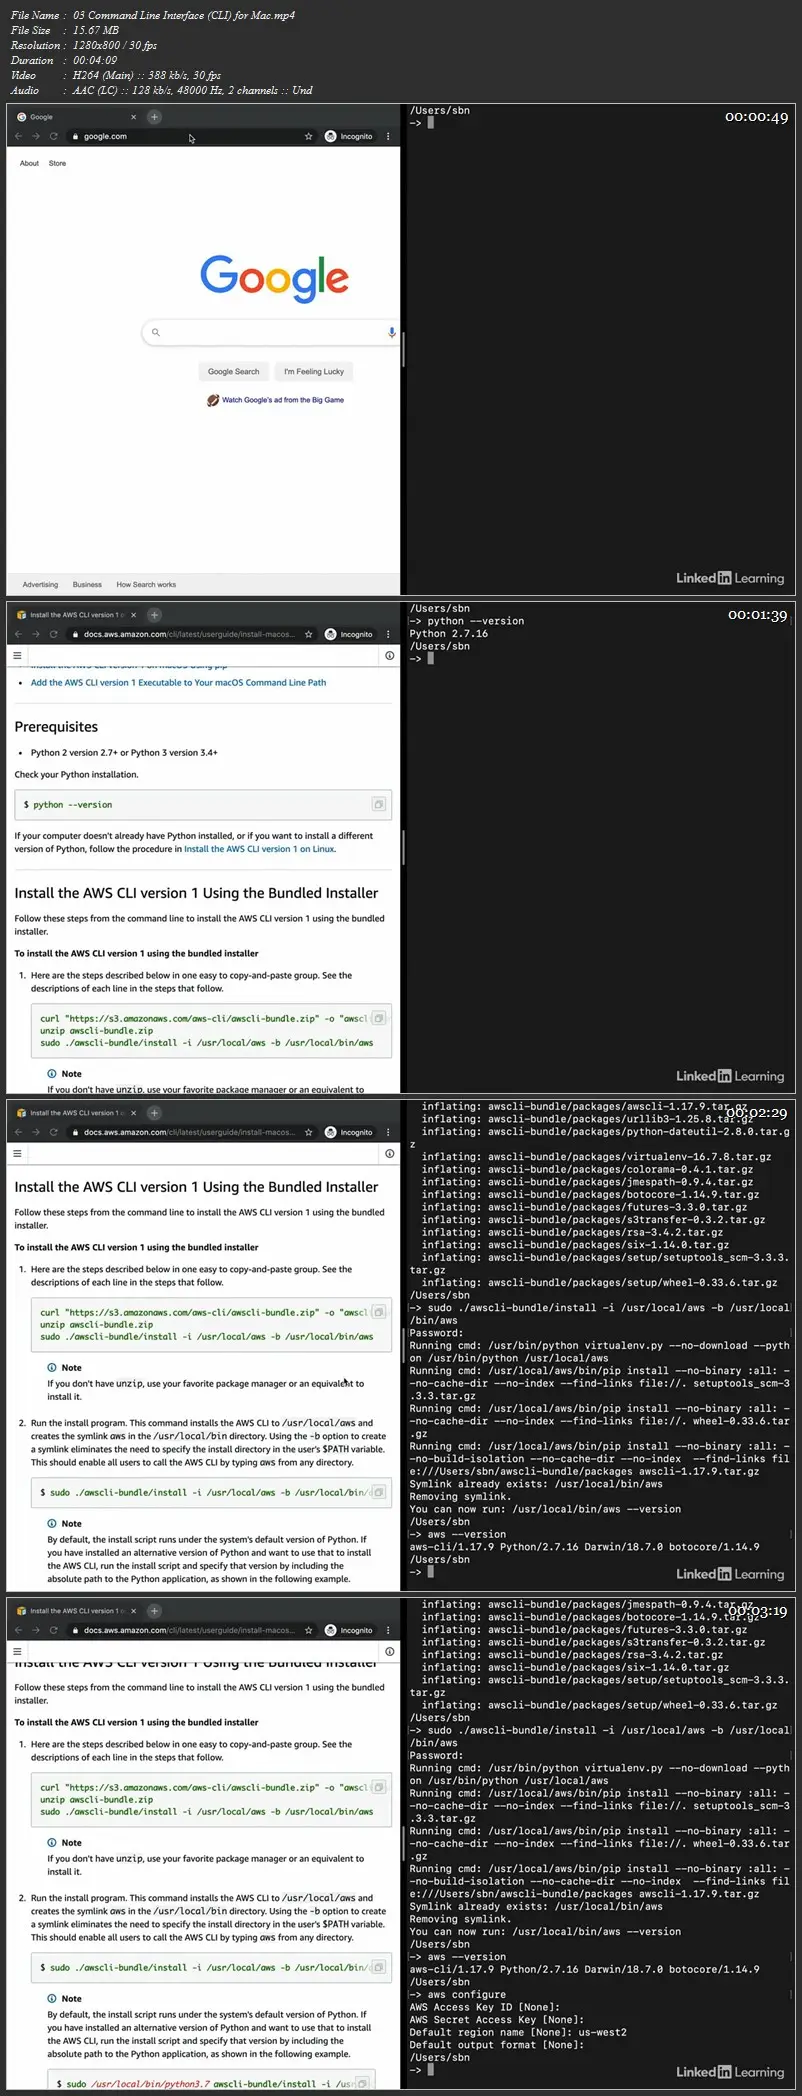
Task: Open the Store link on Google page
Action: point(58,163)
